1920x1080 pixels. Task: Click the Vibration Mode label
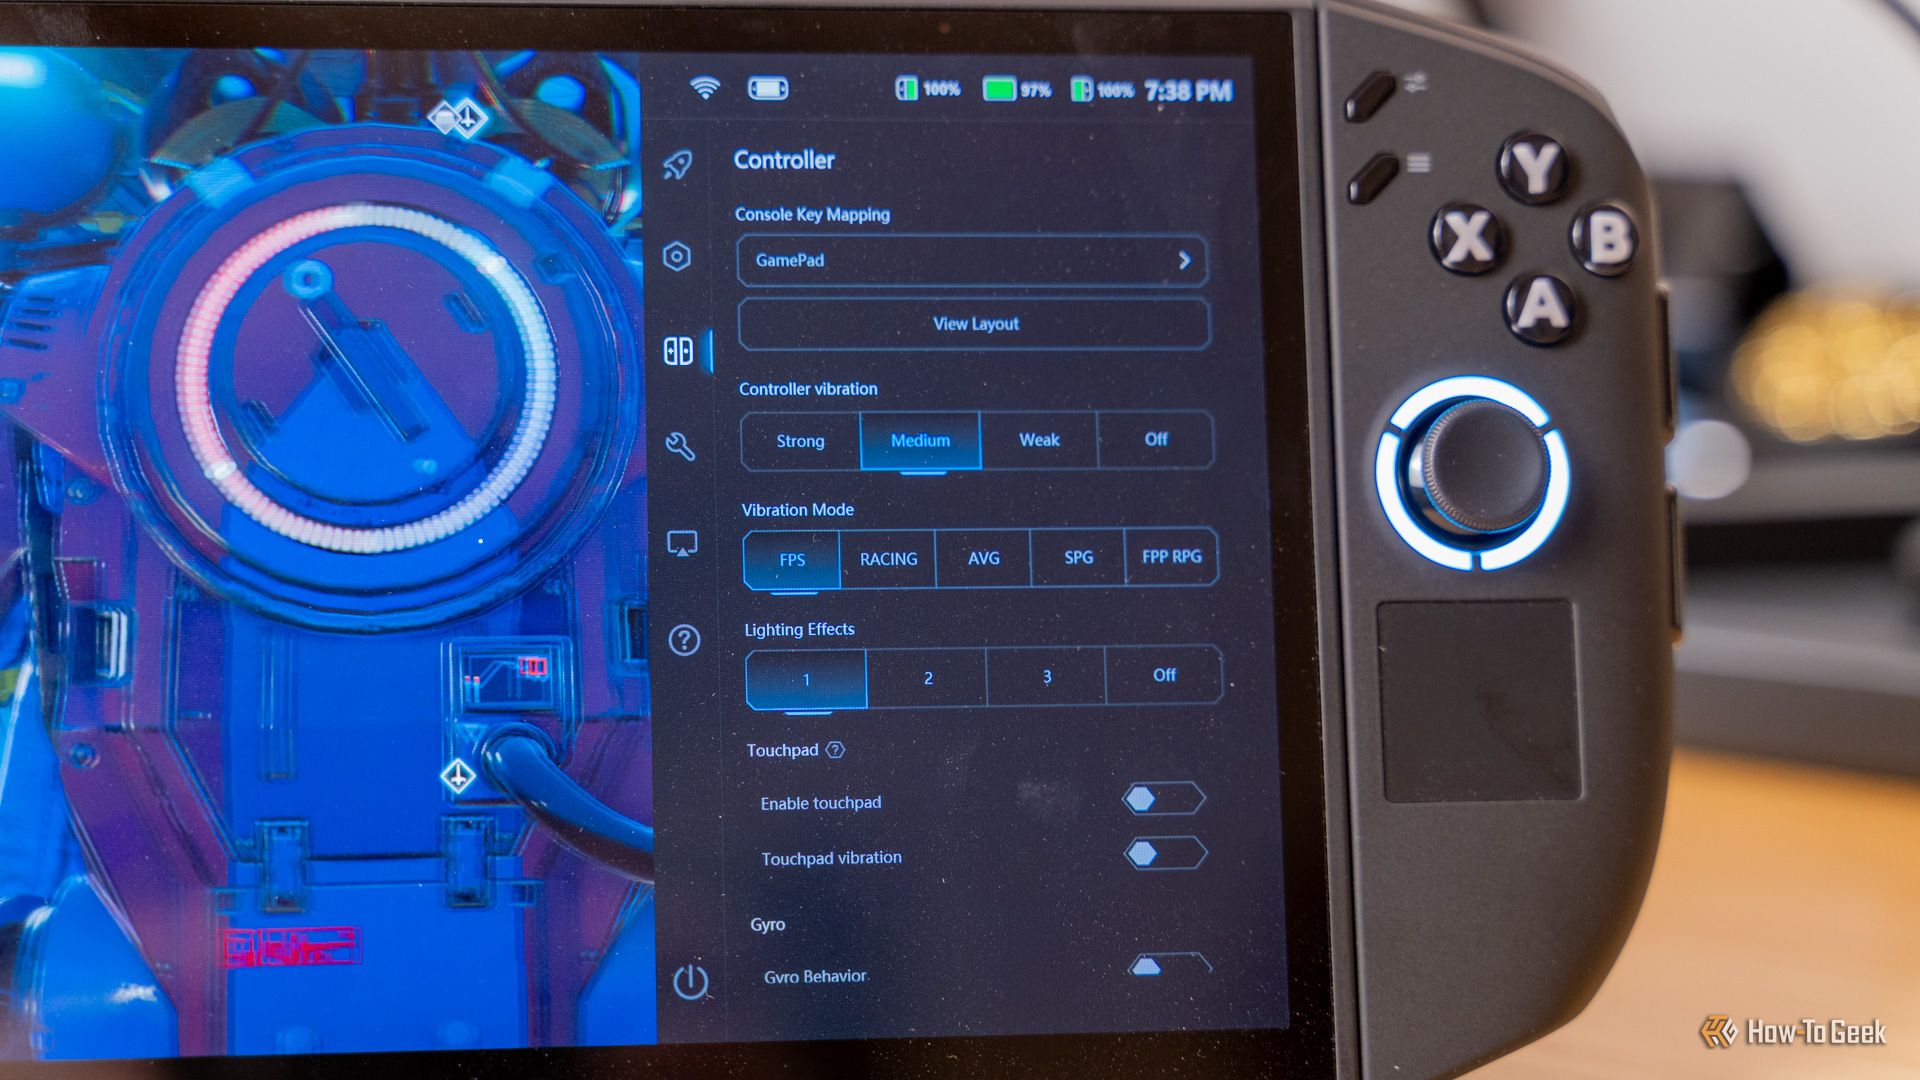(x=797, y=510)
